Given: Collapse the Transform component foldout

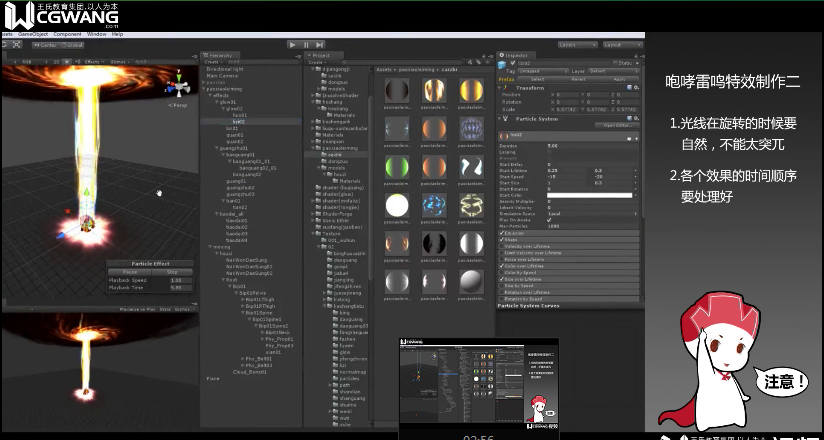Looking at the screenshot, I should 500,88.
